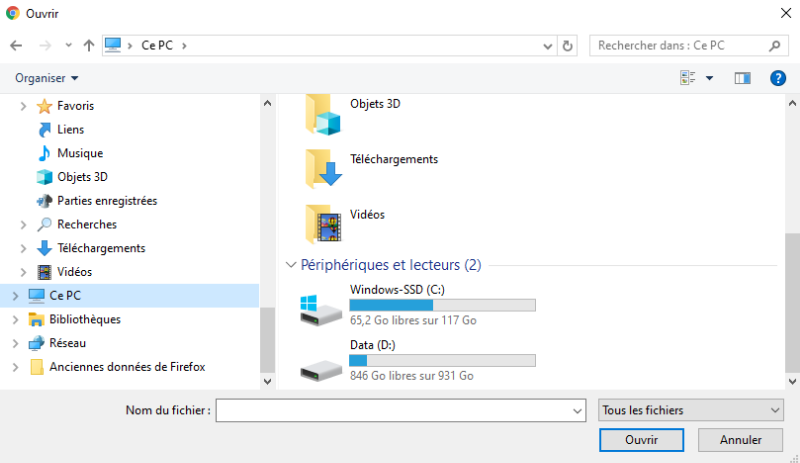This screenshot has height=463, width=800.
Task: Click the computer icon in address bar
Action: coord(113,45)
